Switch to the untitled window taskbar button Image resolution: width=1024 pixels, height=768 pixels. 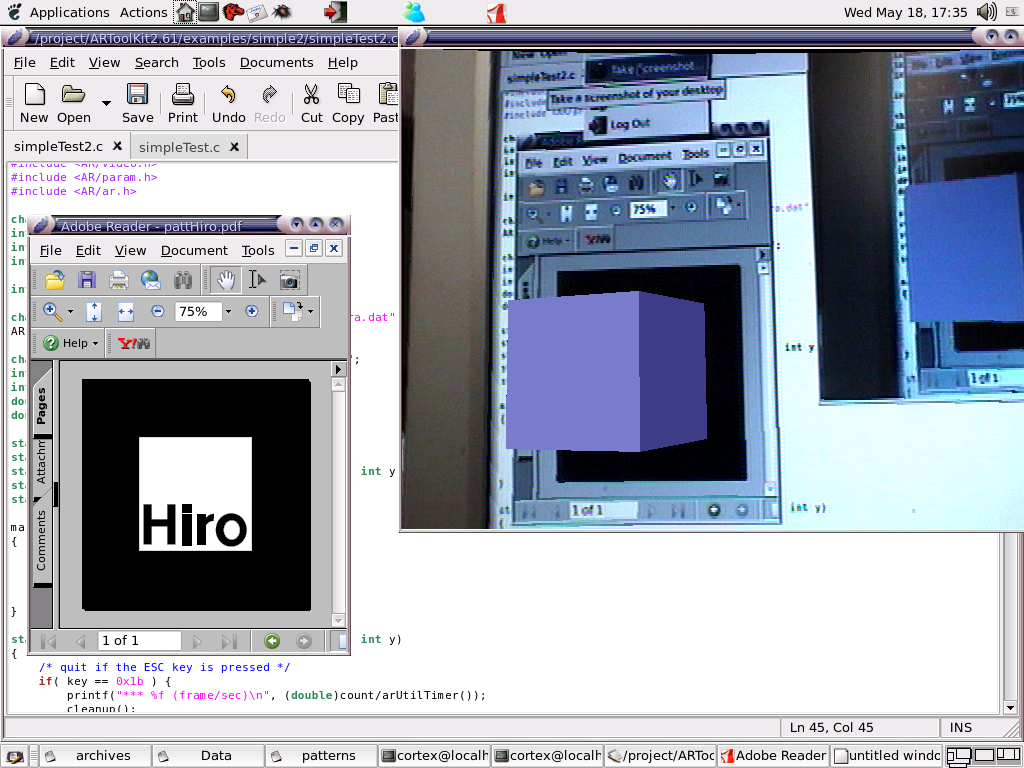pyautogui.click(x=887, y=756)
